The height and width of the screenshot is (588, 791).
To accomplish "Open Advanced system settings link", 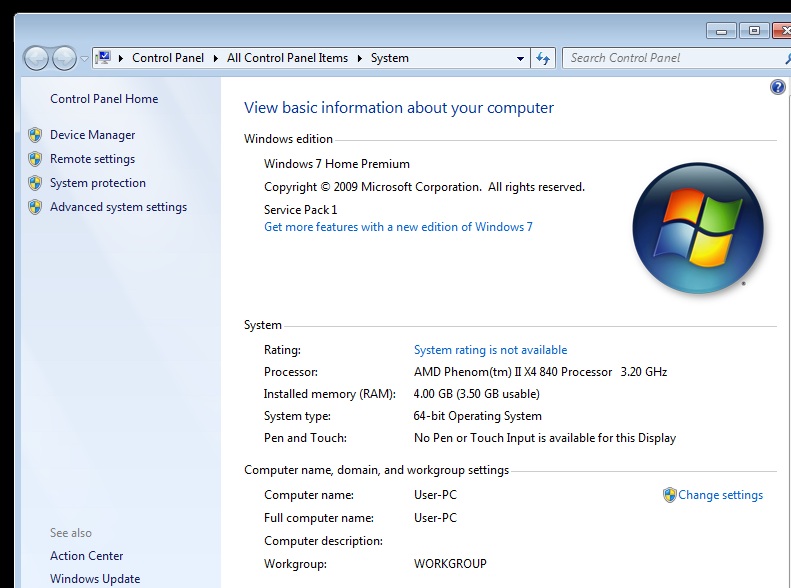I will (119, 207).
